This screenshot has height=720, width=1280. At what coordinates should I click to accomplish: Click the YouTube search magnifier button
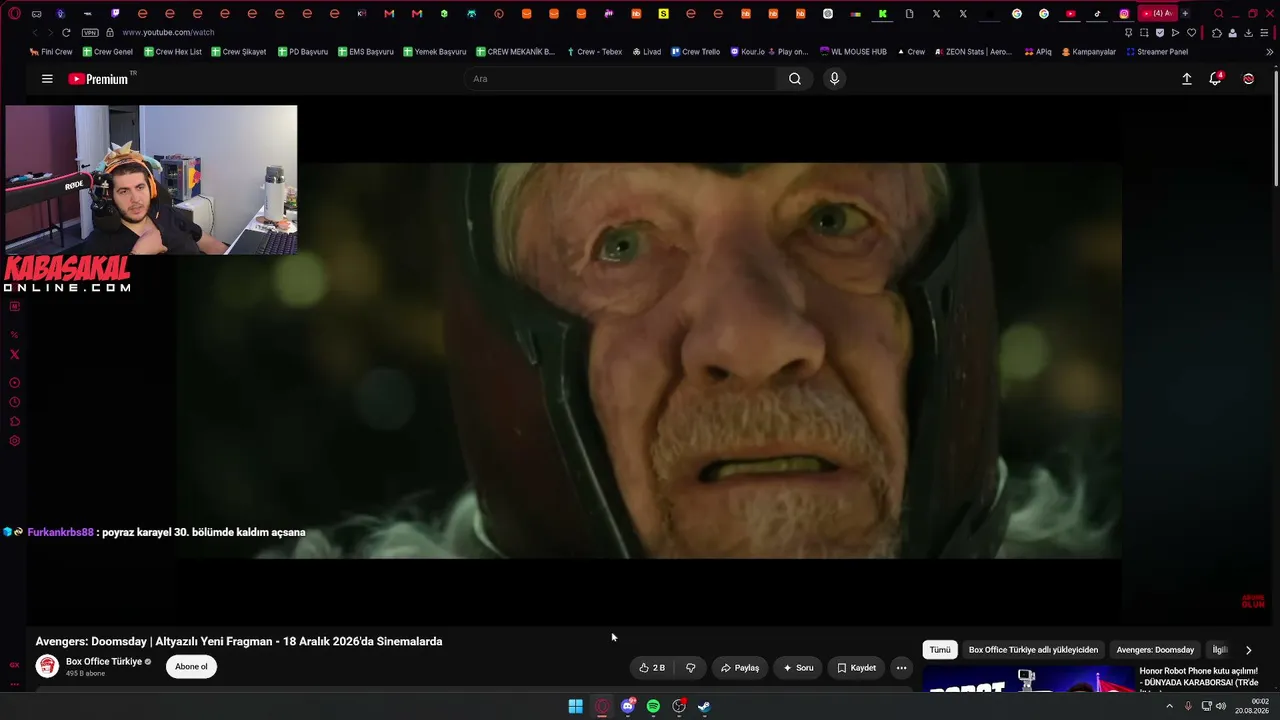(795, 79)
